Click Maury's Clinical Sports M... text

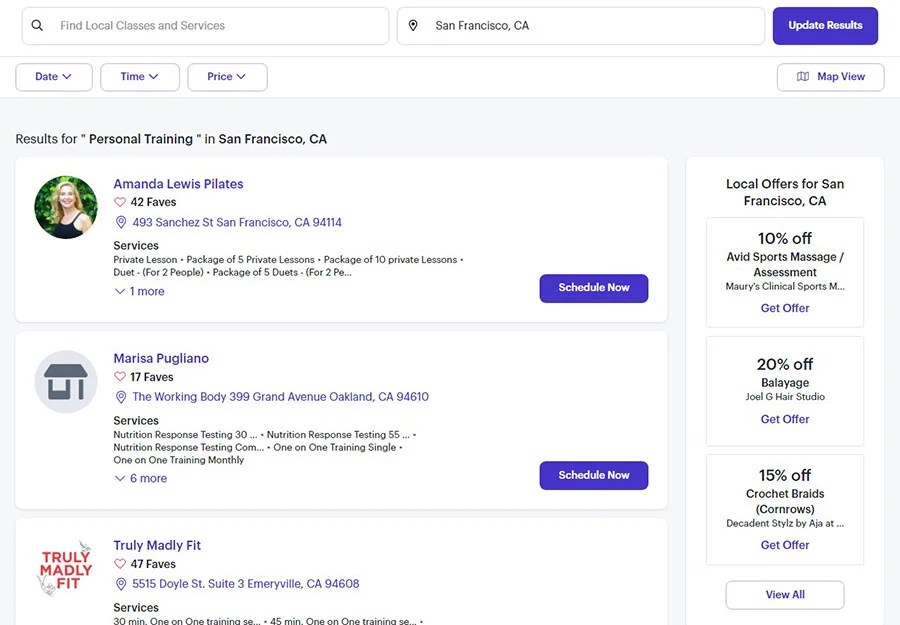click(x=785, y=286)
